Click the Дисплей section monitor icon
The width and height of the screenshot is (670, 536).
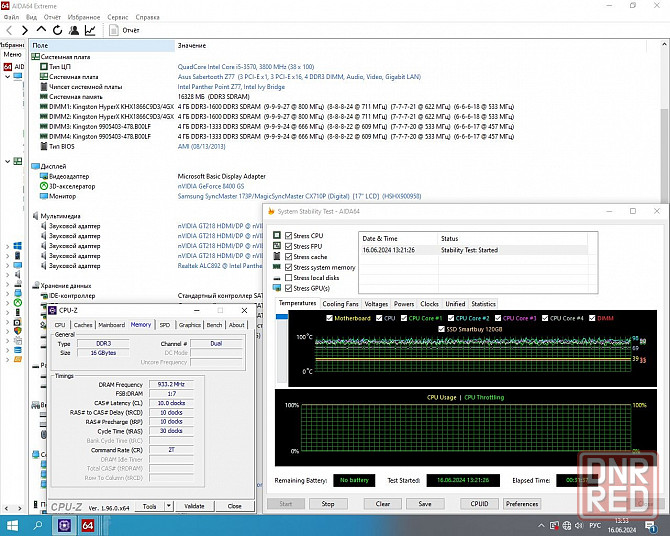point(35,166)
